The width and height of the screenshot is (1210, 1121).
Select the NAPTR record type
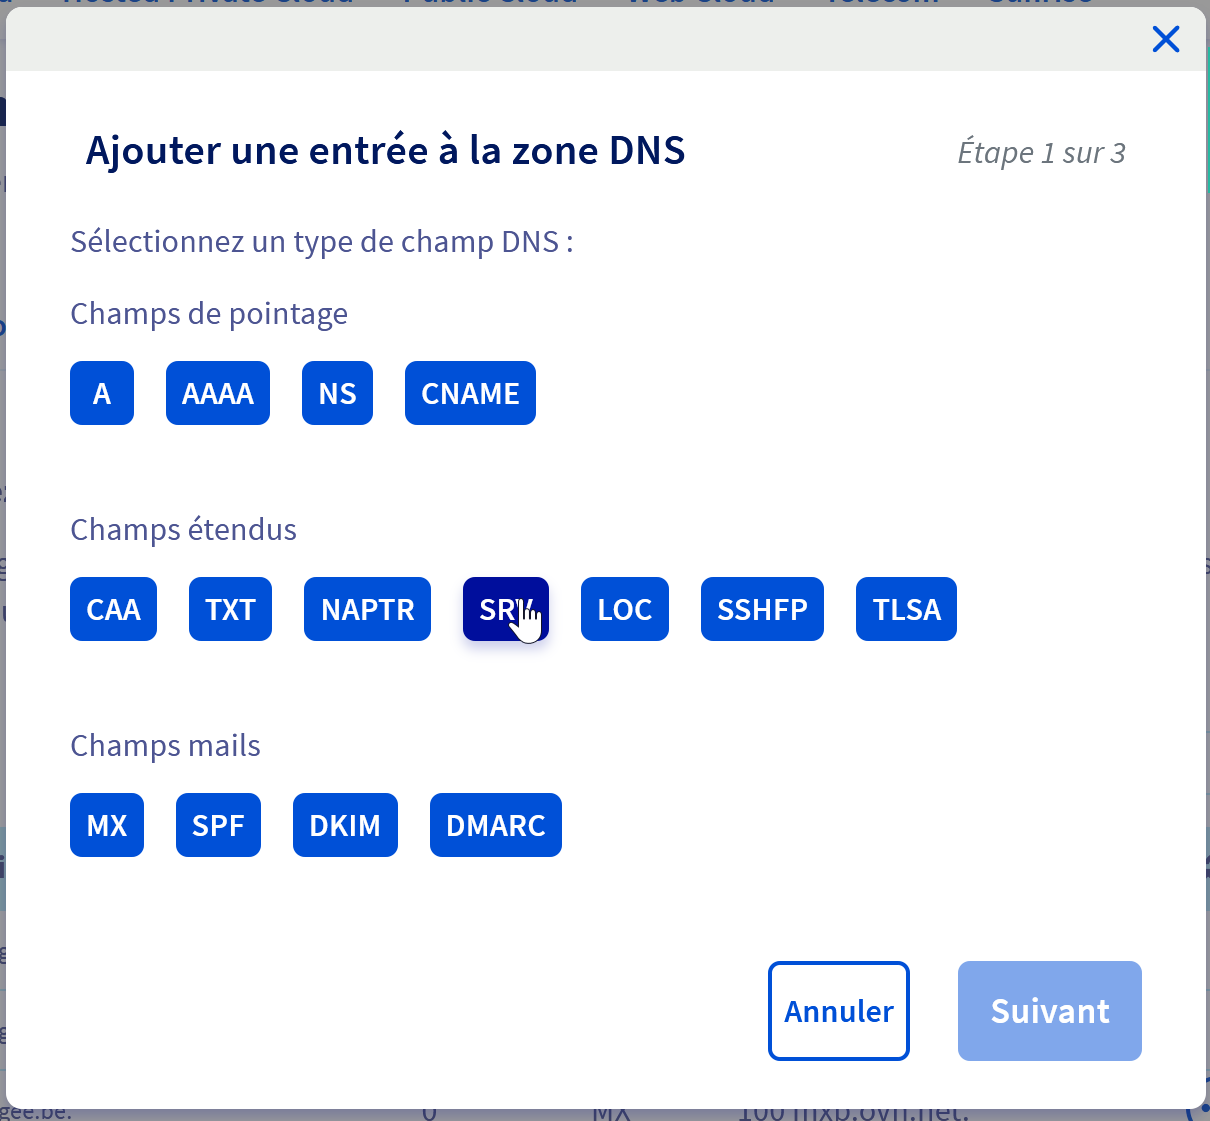coord(367,609)
